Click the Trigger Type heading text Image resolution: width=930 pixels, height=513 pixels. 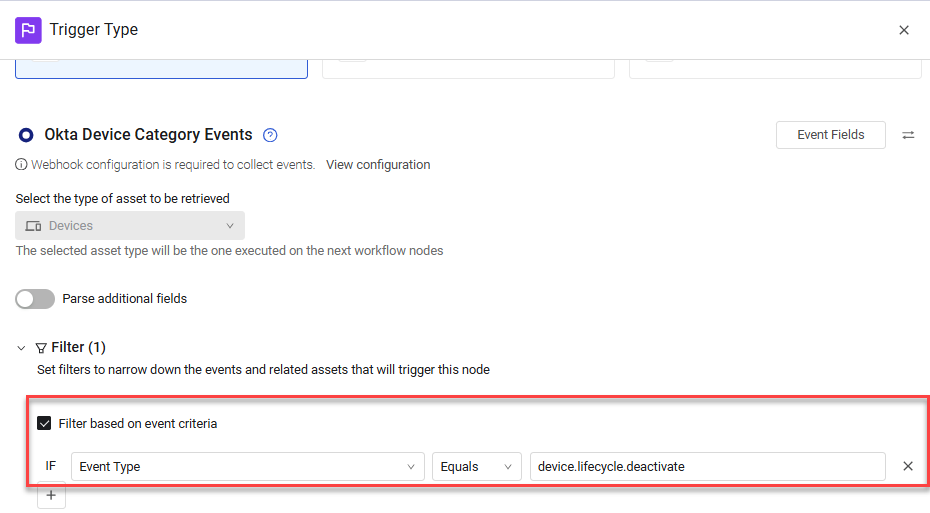[x=94, y=30]
